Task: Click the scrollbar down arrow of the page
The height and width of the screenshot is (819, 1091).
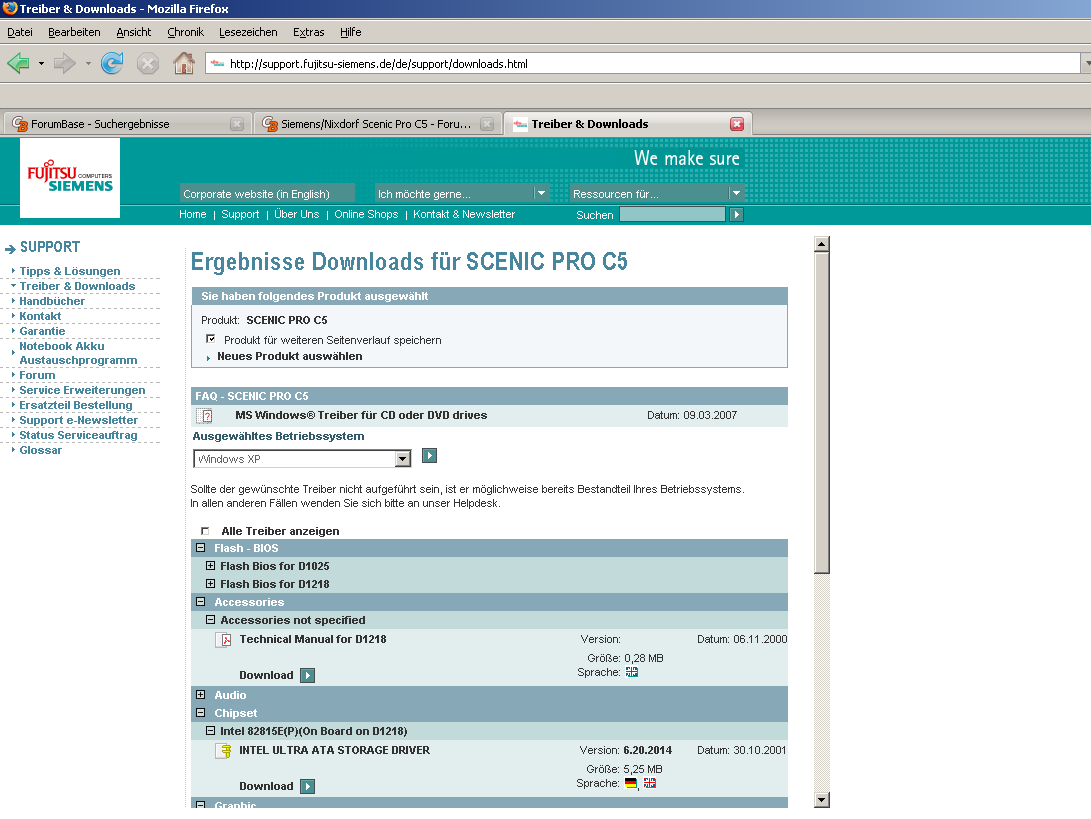Action: [822, 800]
